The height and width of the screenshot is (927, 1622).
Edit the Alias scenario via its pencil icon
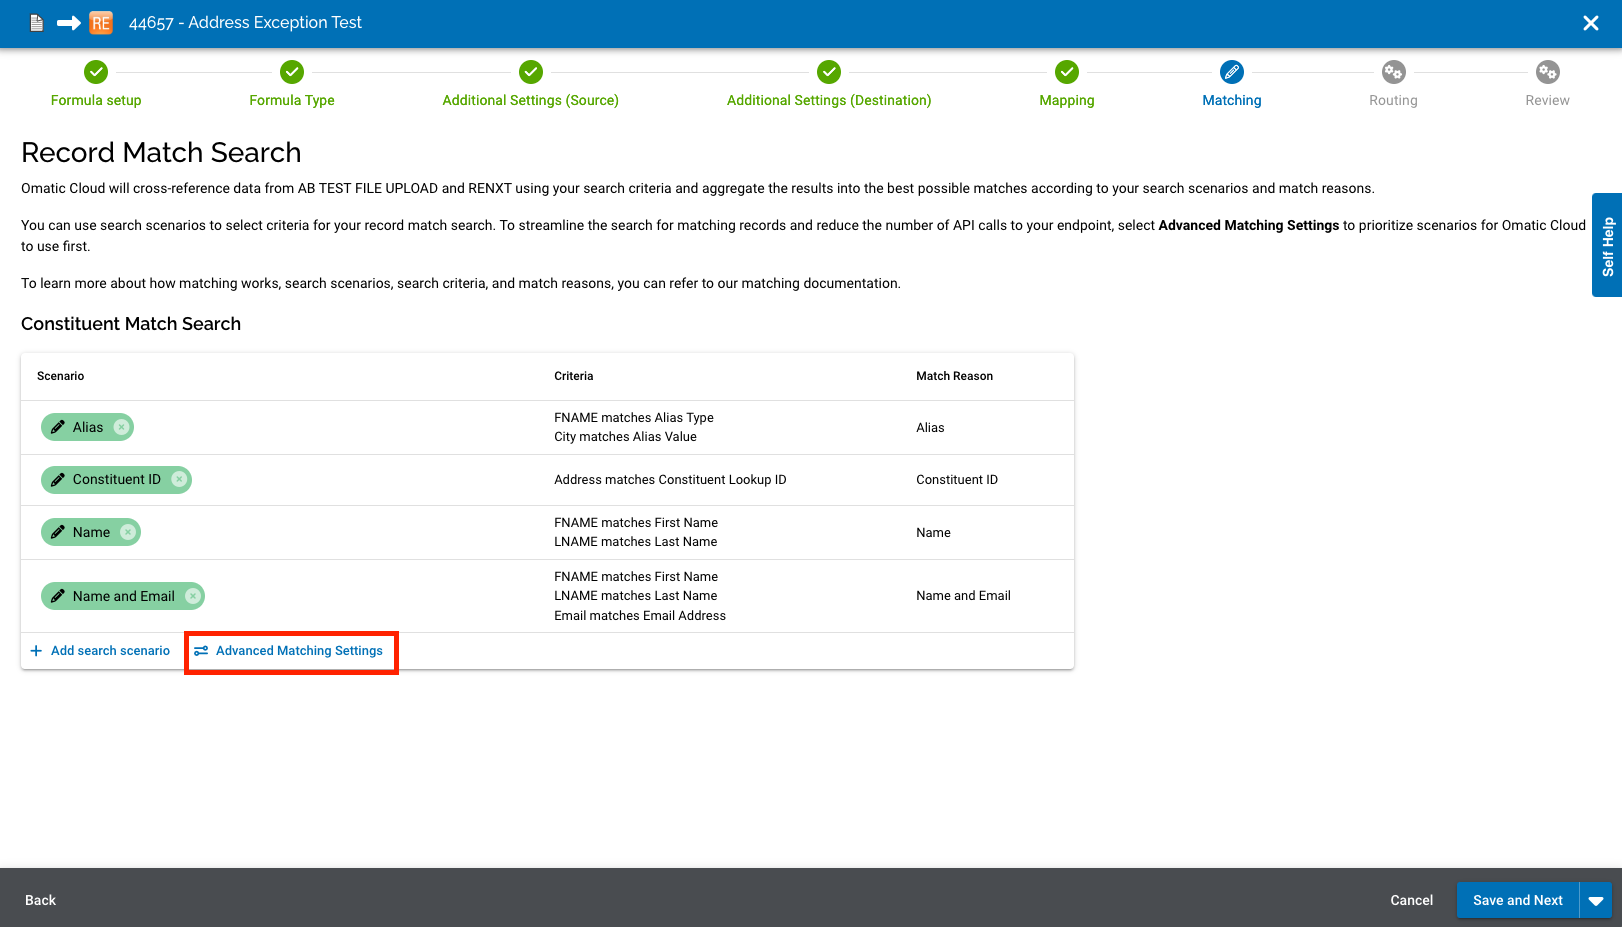[58, 427]
